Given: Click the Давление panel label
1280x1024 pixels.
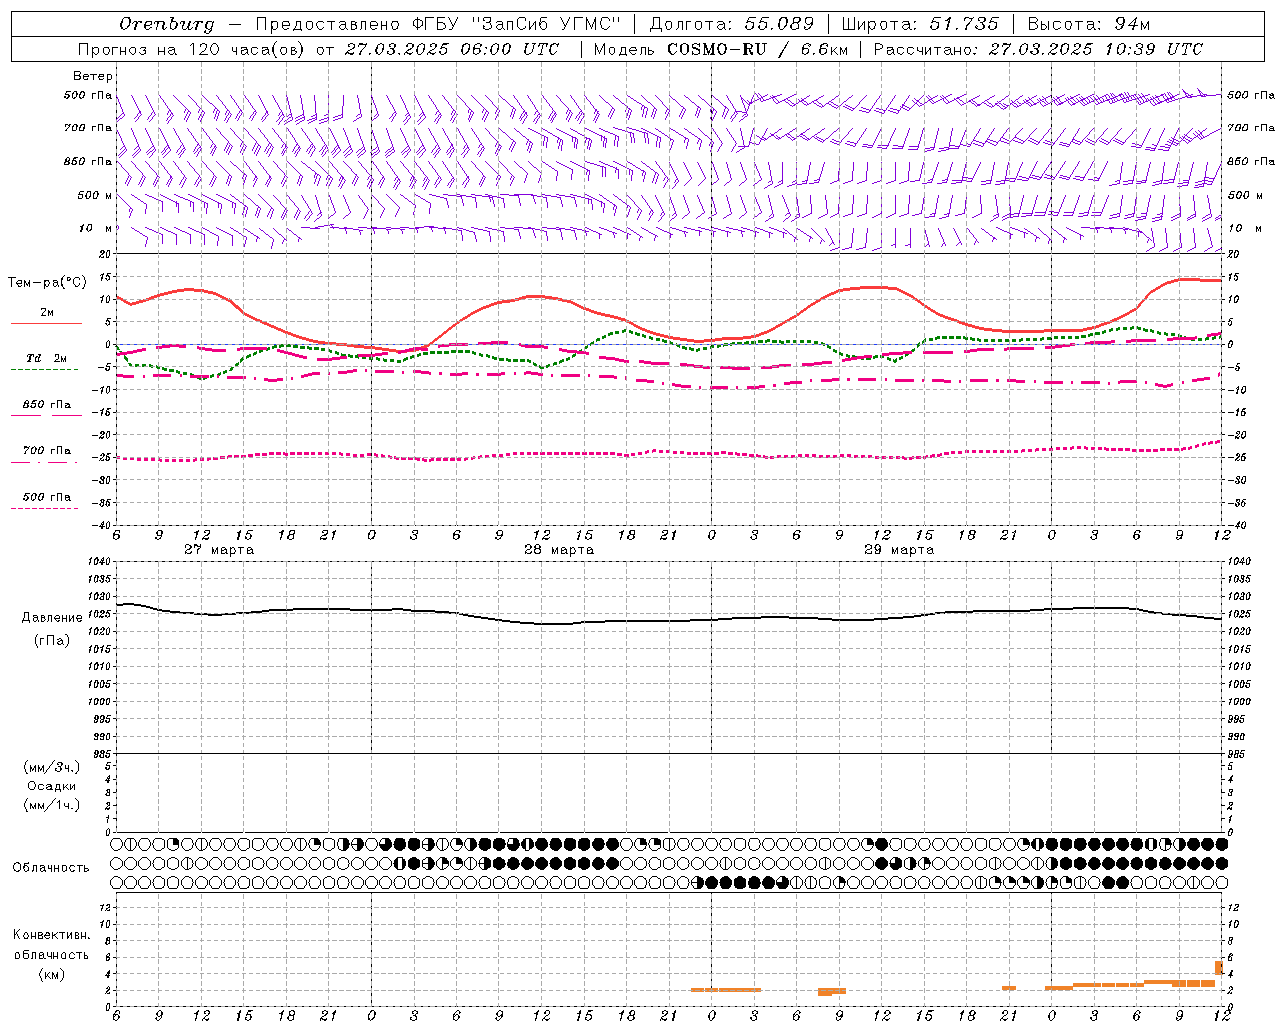Looking at the screenshot, I should 52,618.
